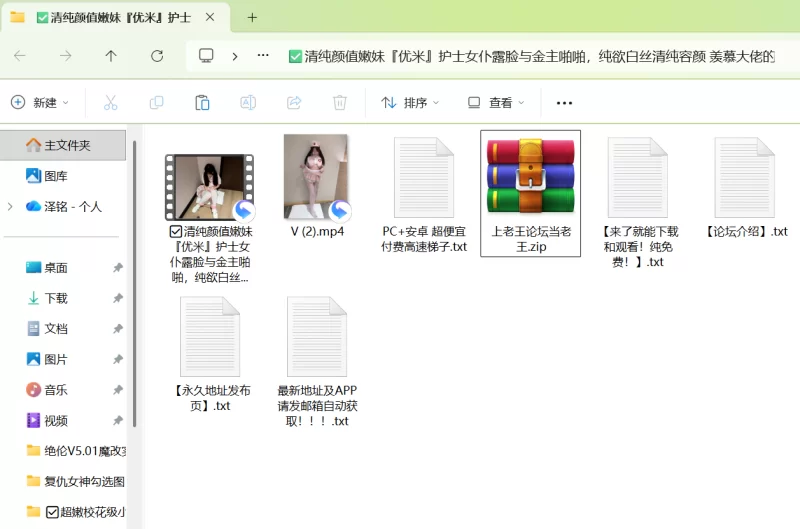Click the Paste clipboard icon
The width and height of the screenshot is (800, 529).
tap(202, 102)
